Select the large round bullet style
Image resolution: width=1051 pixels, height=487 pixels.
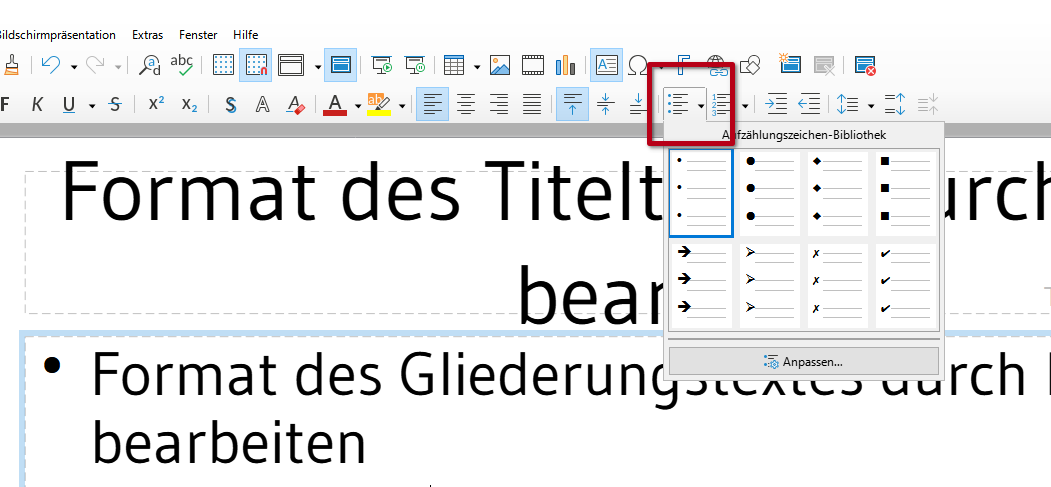[x=769, y=194]
